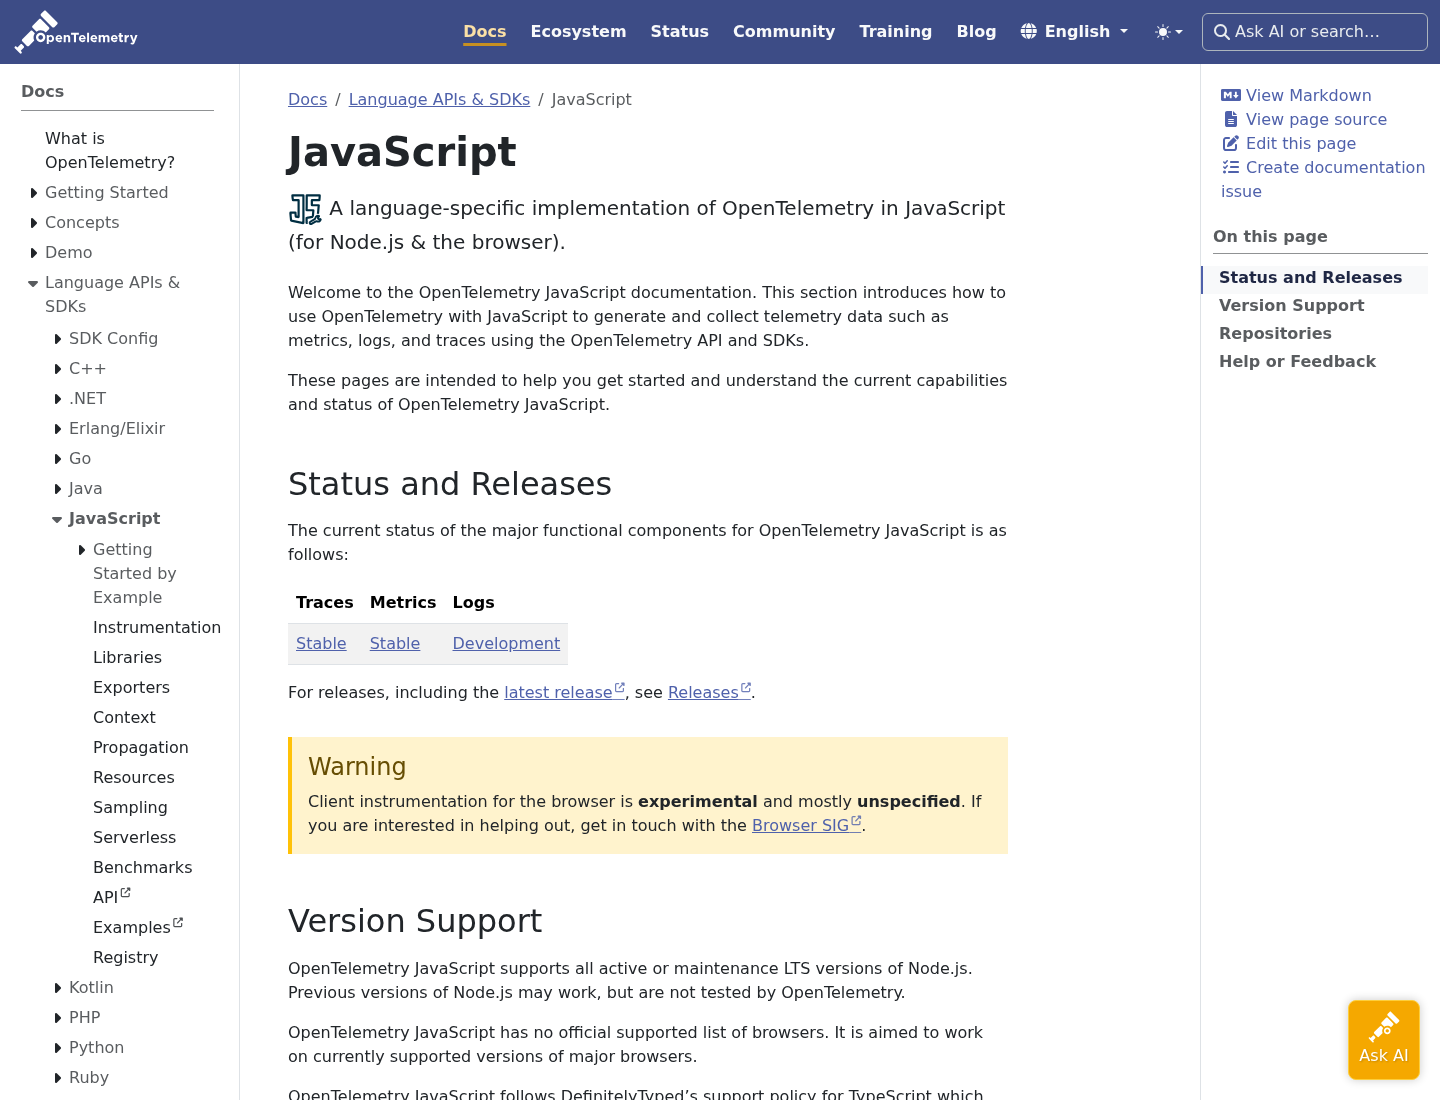Open Benchmarks in the sidebar

[x=142, y=867]
